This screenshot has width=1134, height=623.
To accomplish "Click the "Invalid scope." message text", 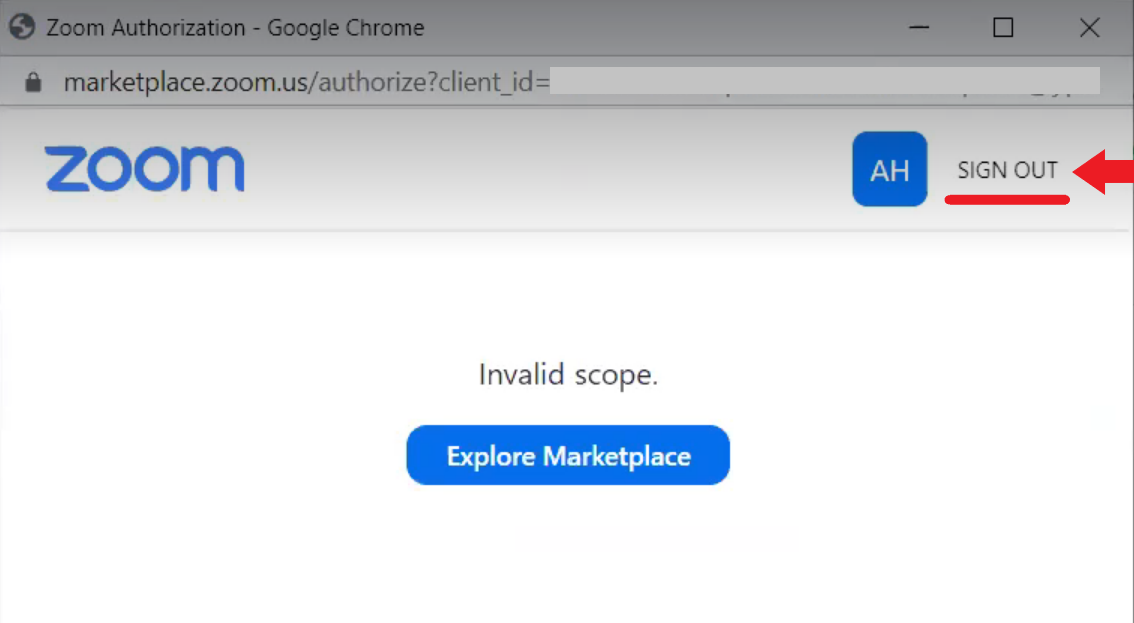I will click(568, 375).
